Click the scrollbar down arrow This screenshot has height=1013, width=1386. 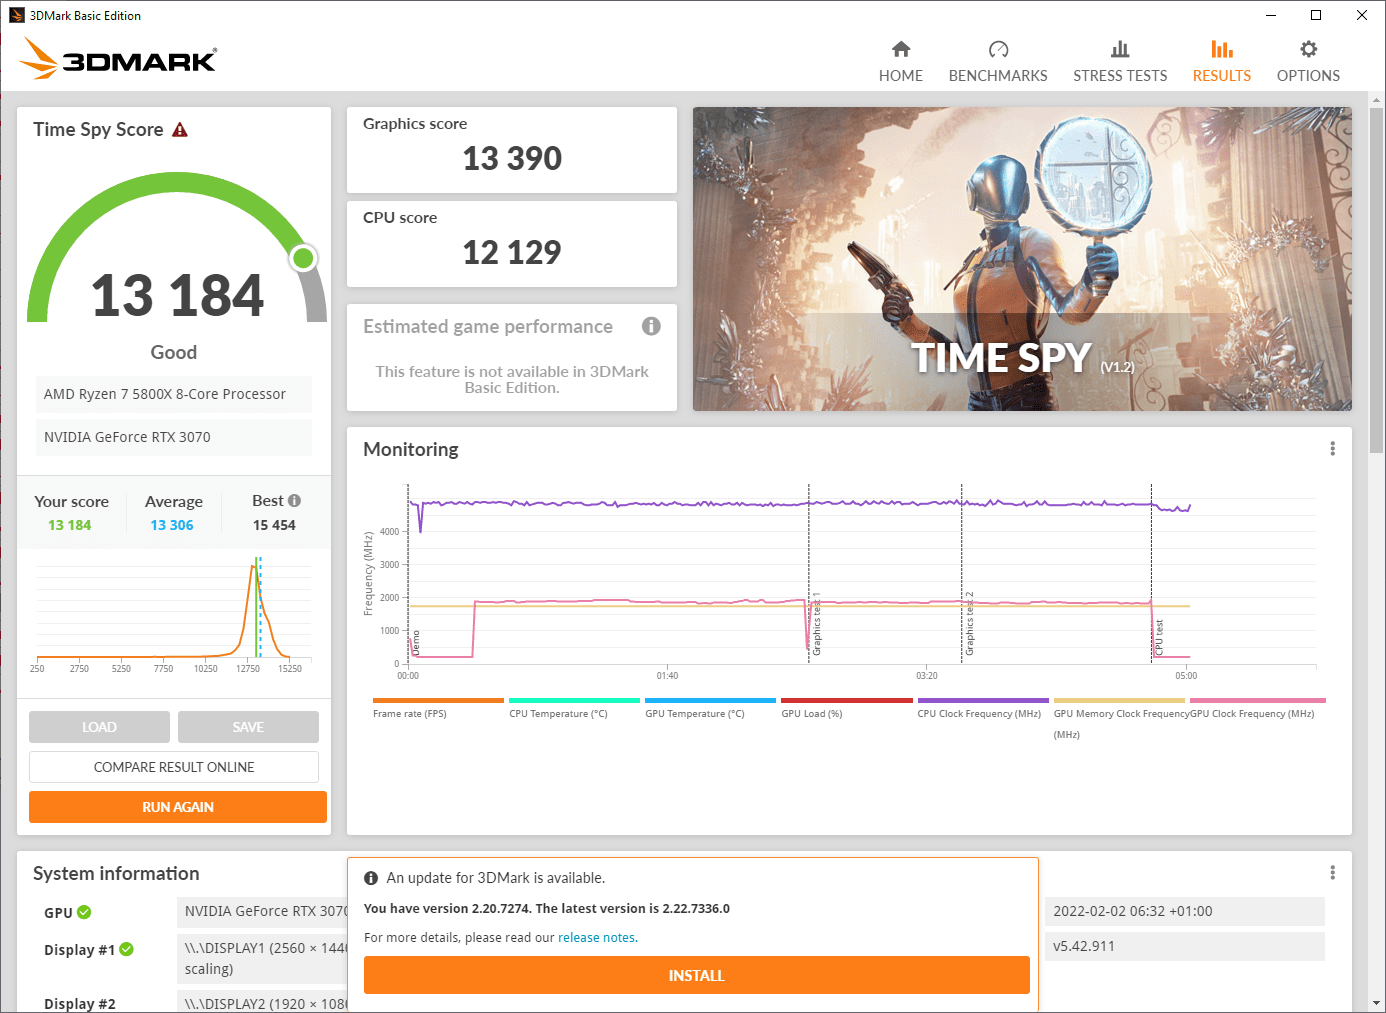pos(1377,1002)
